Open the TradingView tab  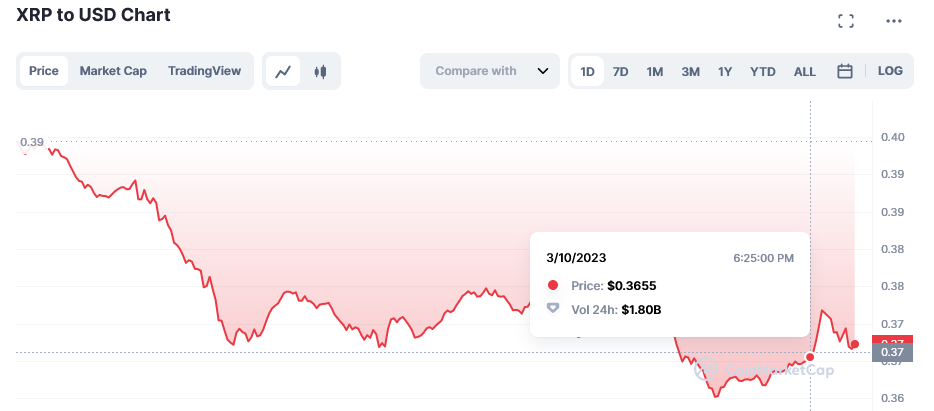pyautogui.click(x=204, y=71)
